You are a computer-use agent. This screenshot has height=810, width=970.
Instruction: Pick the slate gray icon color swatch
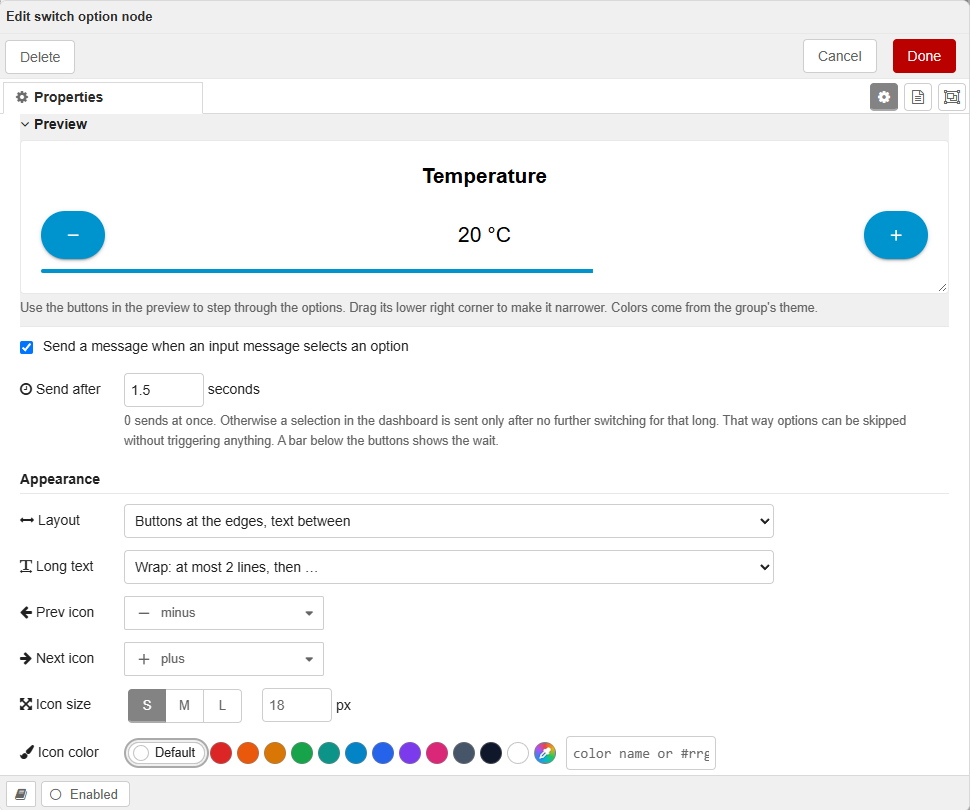pos(464,753)
